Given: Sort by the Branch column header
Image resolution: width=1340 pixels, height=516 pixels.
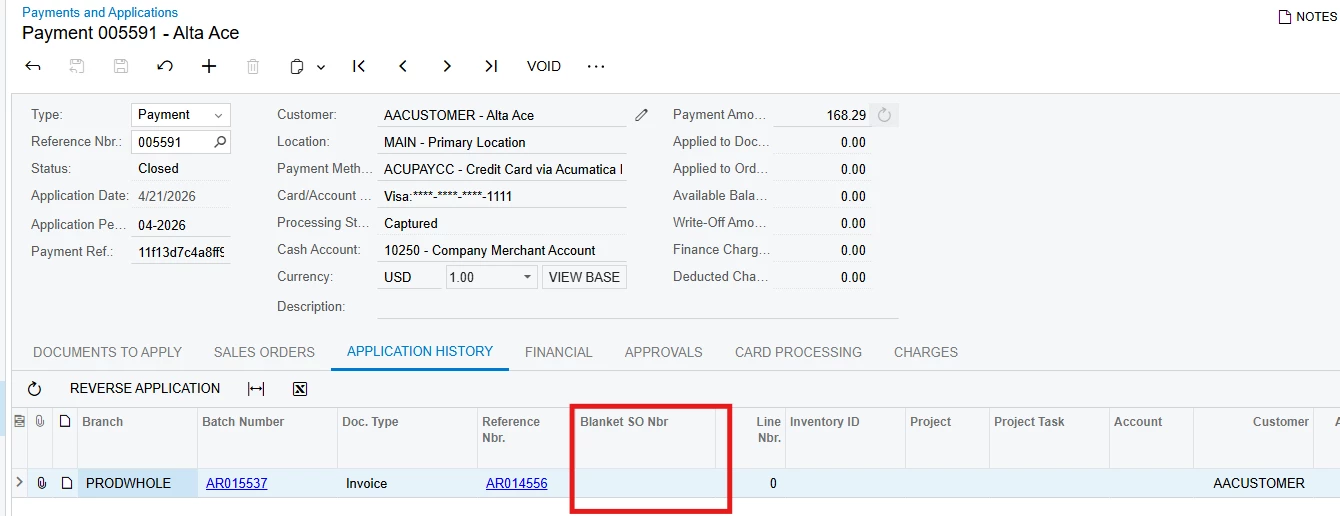Looking at the screenshot, I should pos(138,438).
